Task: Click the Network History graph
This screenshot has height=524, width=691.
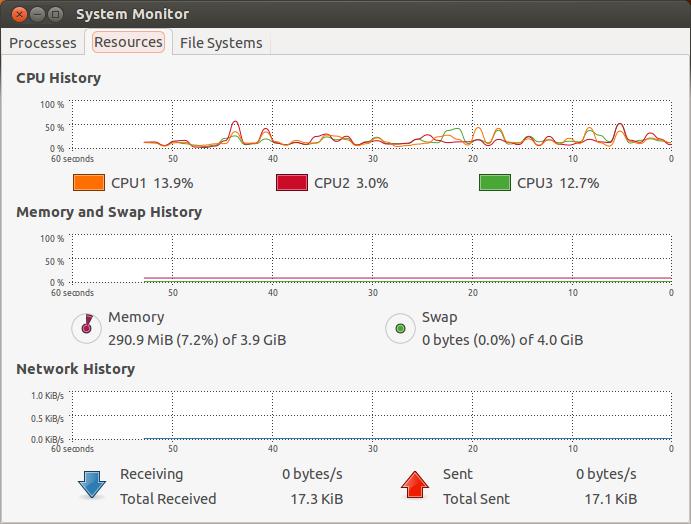Action: [x=370, y=415]
